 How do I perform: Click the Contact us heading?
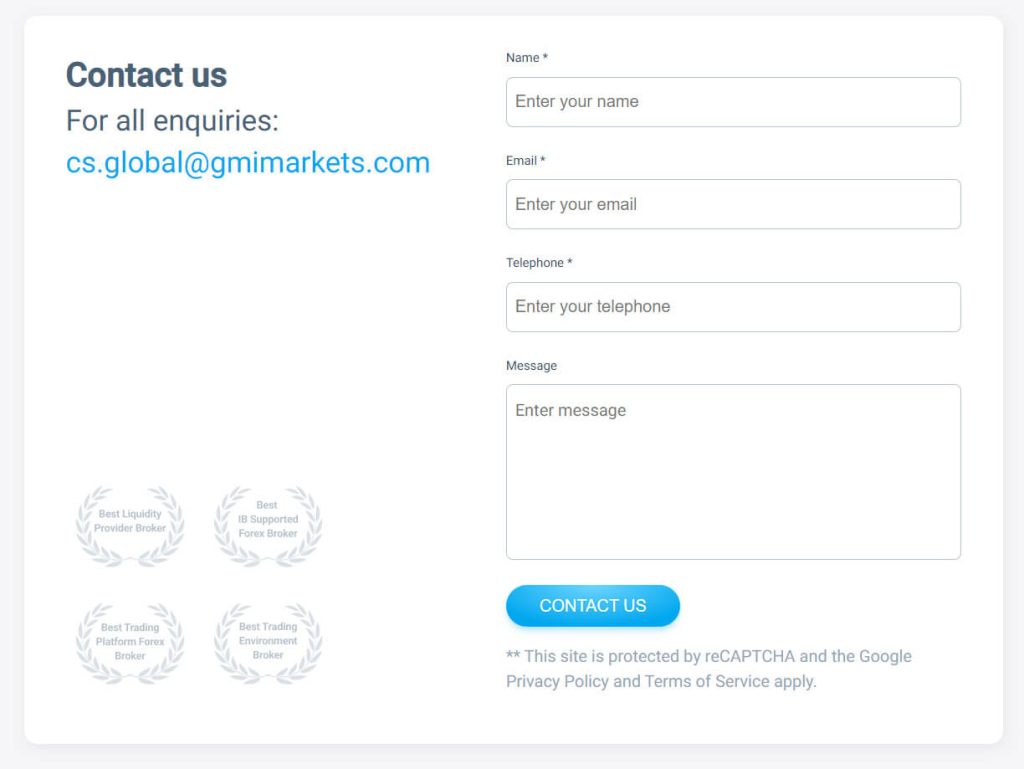point(146,74)
